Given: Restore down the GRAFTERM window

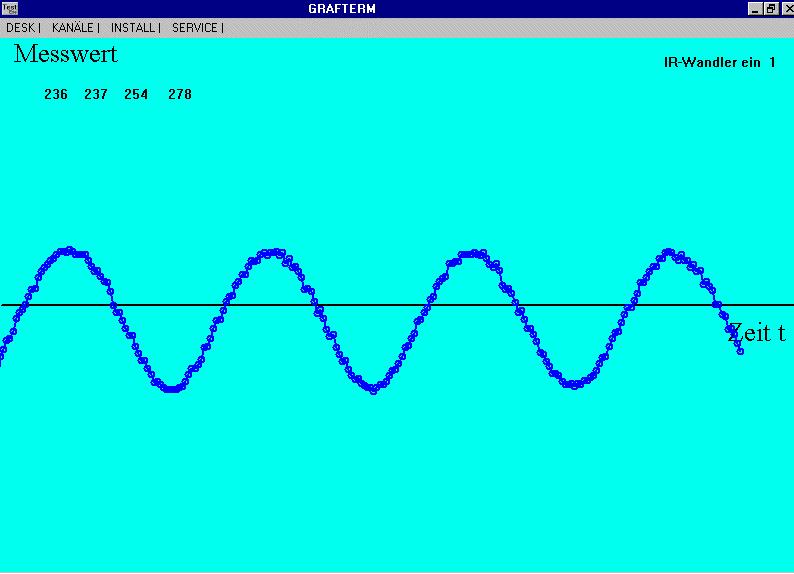Looking at the screenshot, I should [x=770, y=8].
